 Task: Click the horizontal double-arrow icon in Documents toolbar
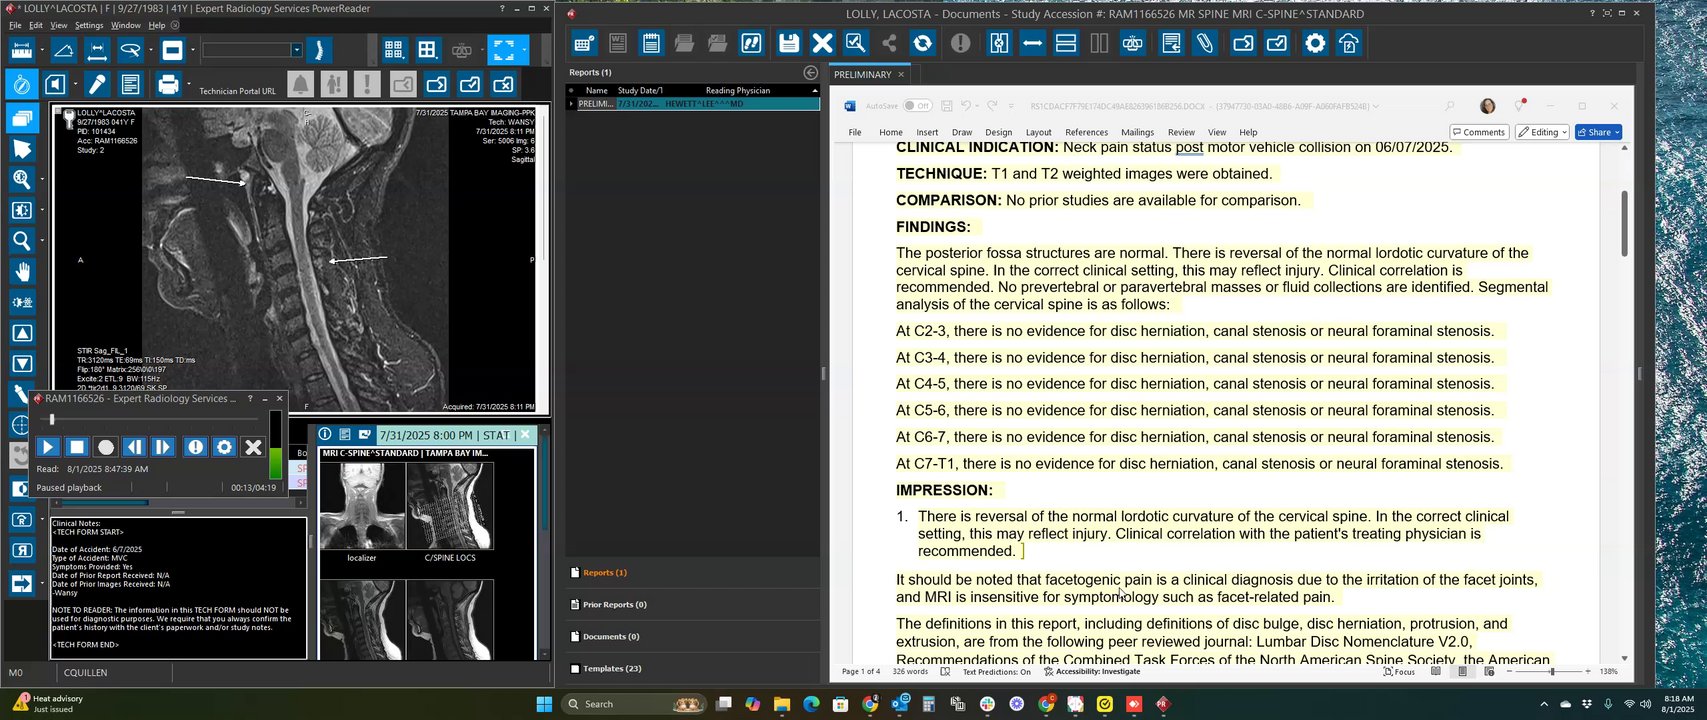click(1033, 43)
